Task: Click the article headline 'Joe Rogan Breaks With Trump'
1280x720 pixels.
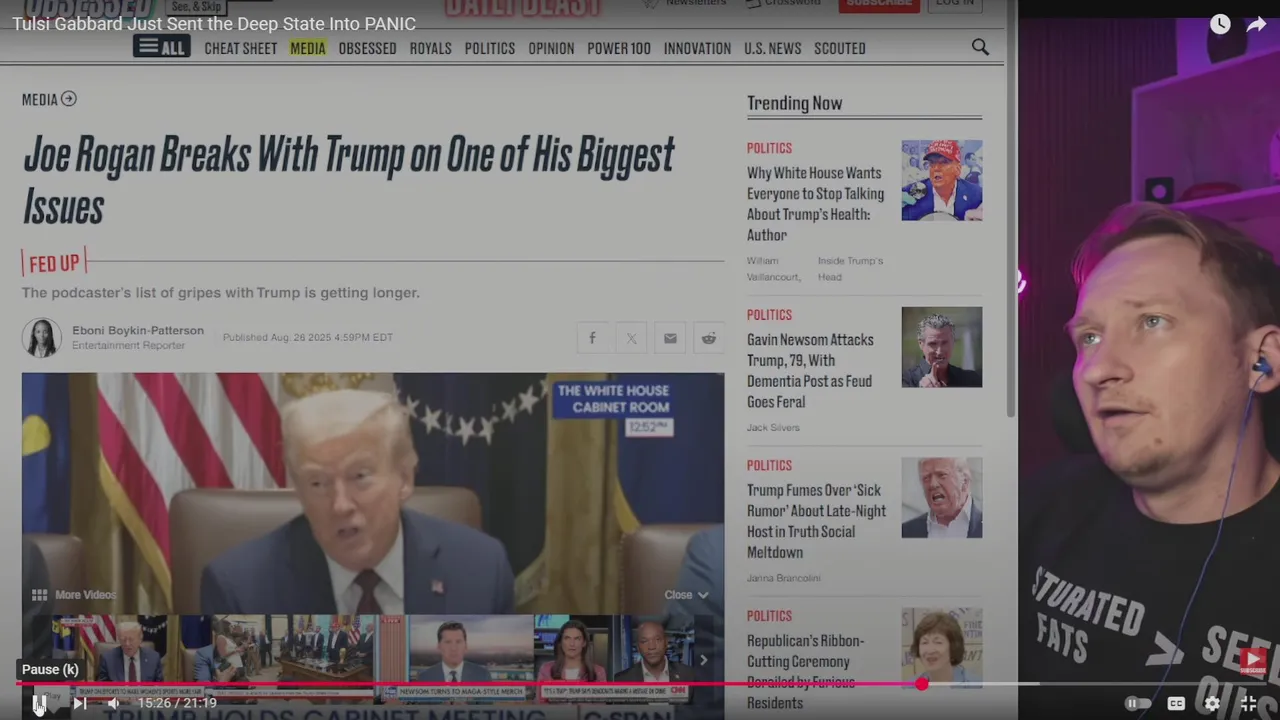Action: [x=348, y=180]
